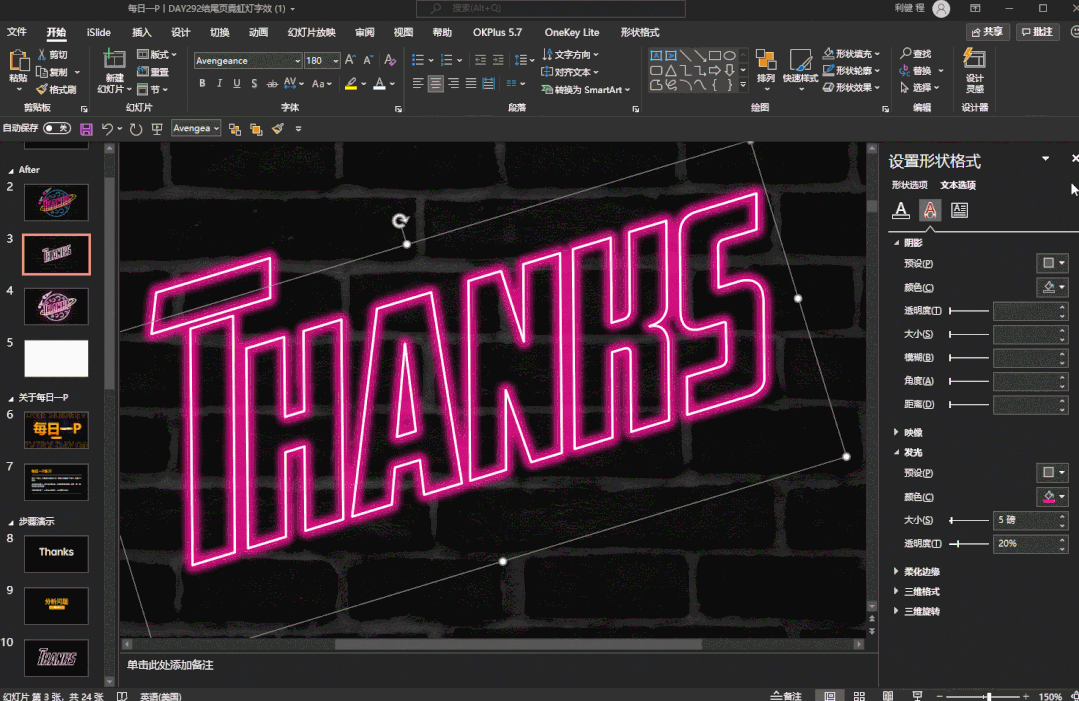
Task: Select Text Effects tab icon
Action: pos(930,210)
